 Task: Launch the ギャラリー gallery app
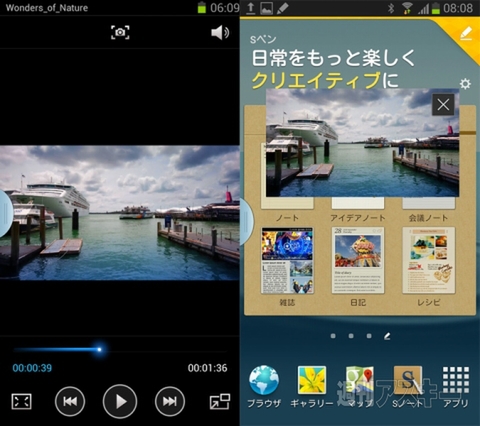coord(312,387)
